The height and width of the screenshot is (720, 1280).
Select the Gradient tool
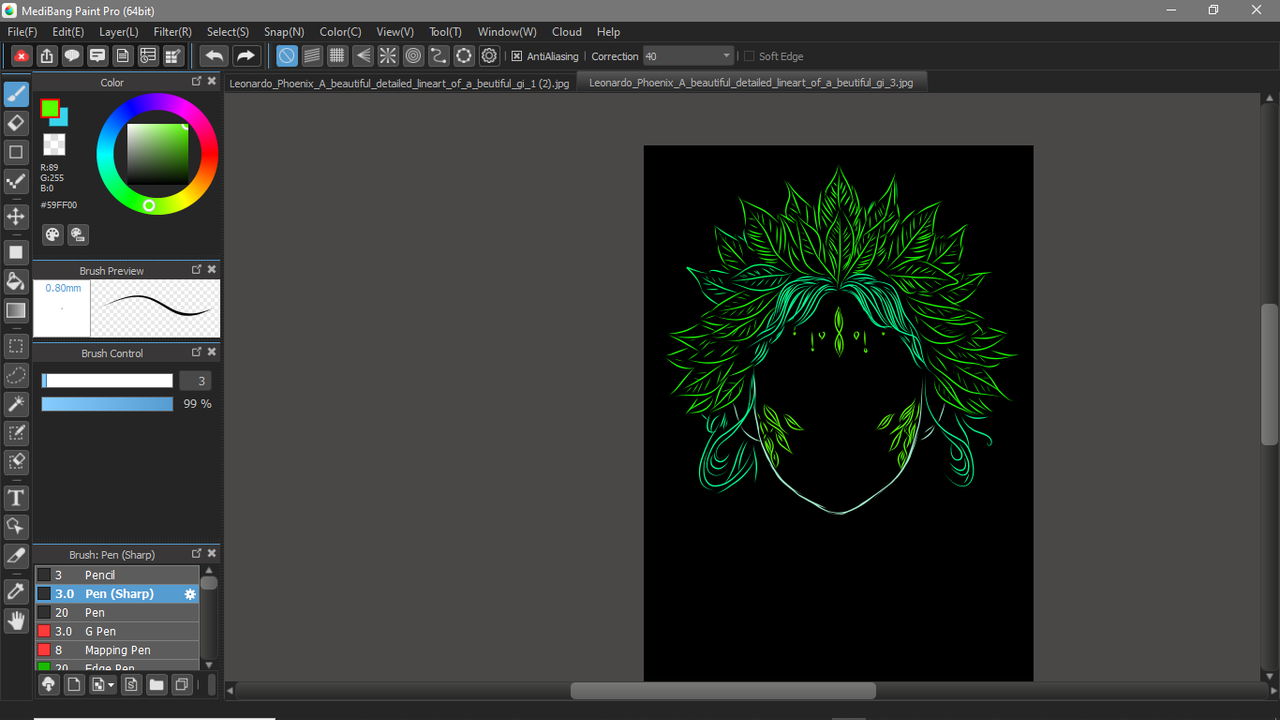coord(16,310)
